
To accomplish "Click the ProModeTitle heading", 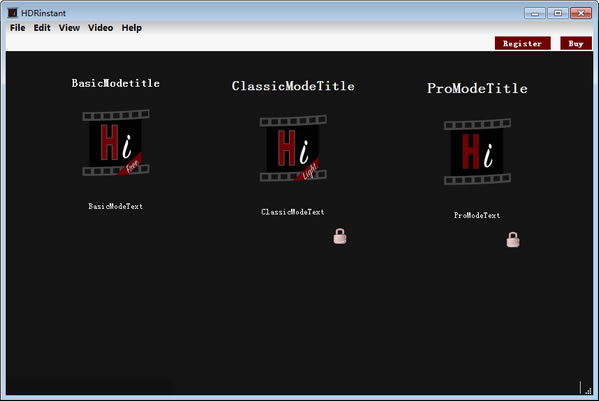I will pos(477,89).
